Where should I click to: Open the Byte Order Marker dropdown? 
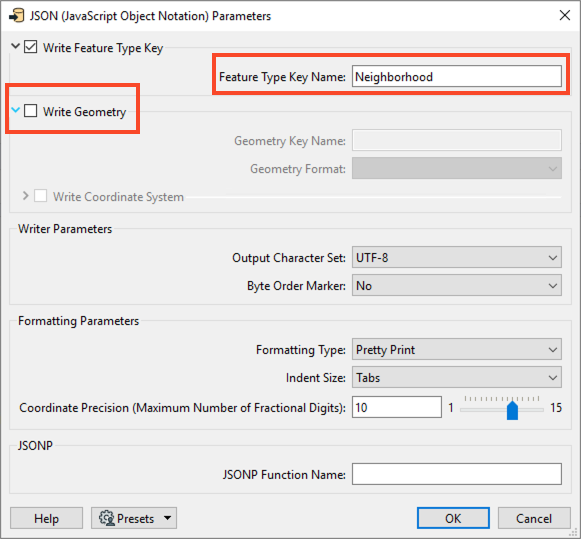point(456,285)
